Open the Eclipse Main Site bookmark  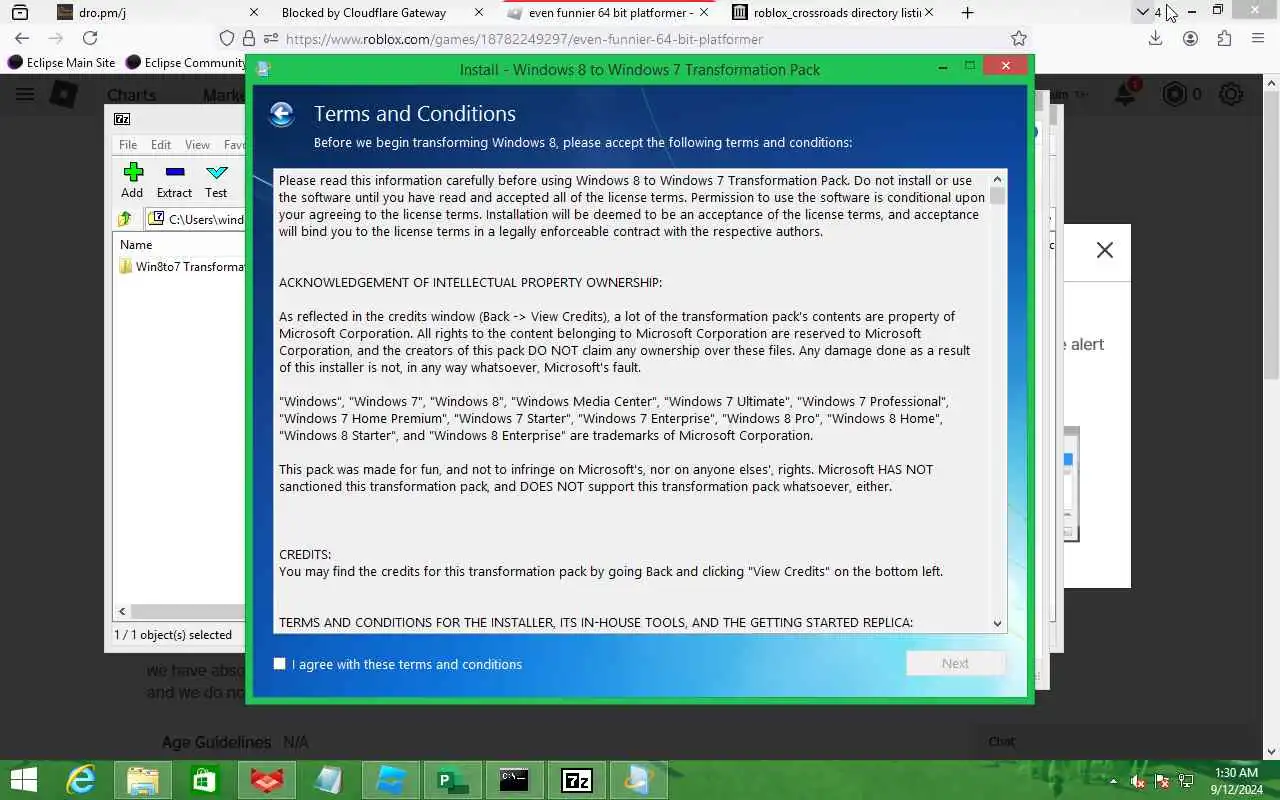coord(62,62)
